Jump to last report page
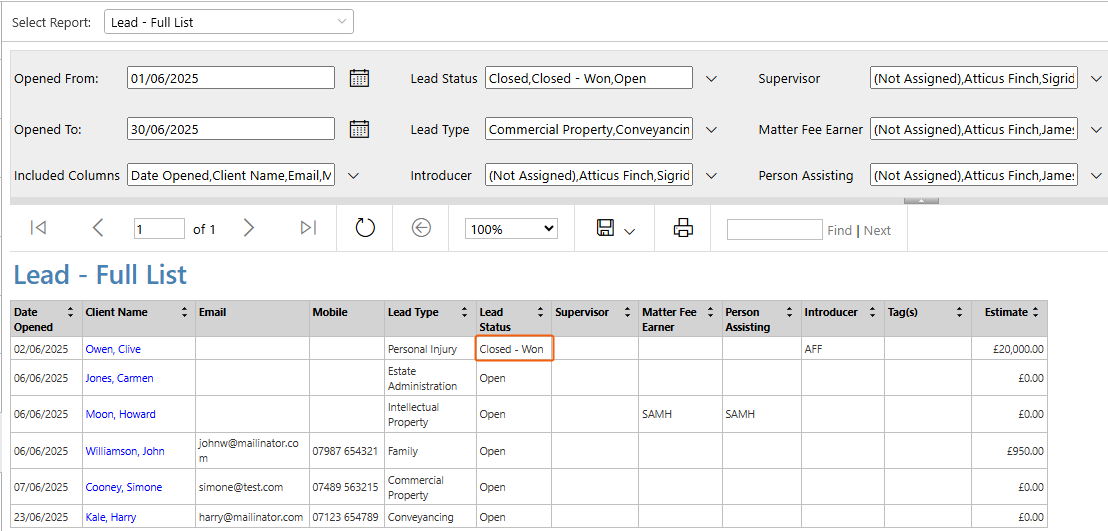Image resolution: width=1108 pixels, height=531 pixels. [308, 228]
